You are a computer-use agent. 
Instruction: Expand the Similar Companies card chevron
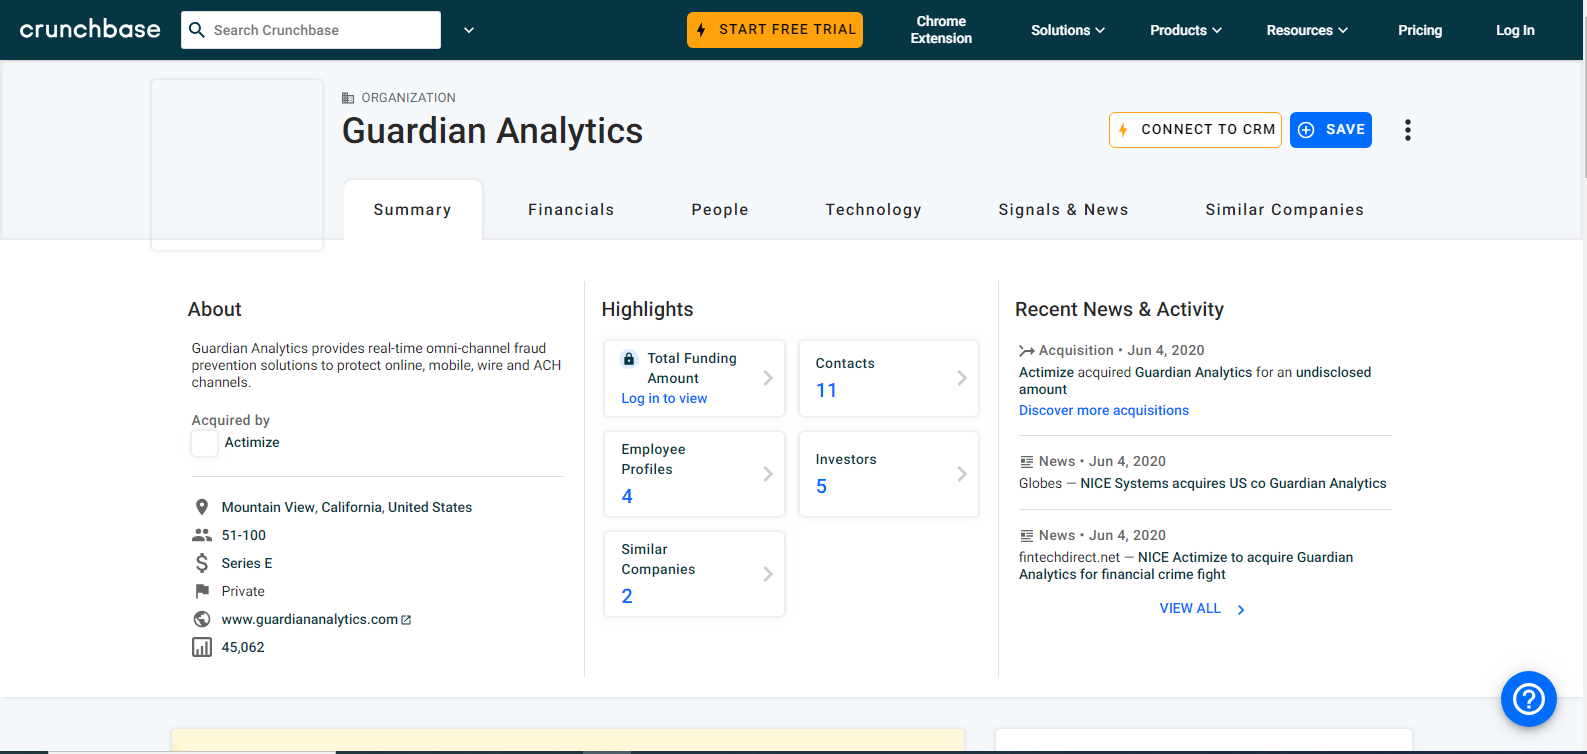768,574
